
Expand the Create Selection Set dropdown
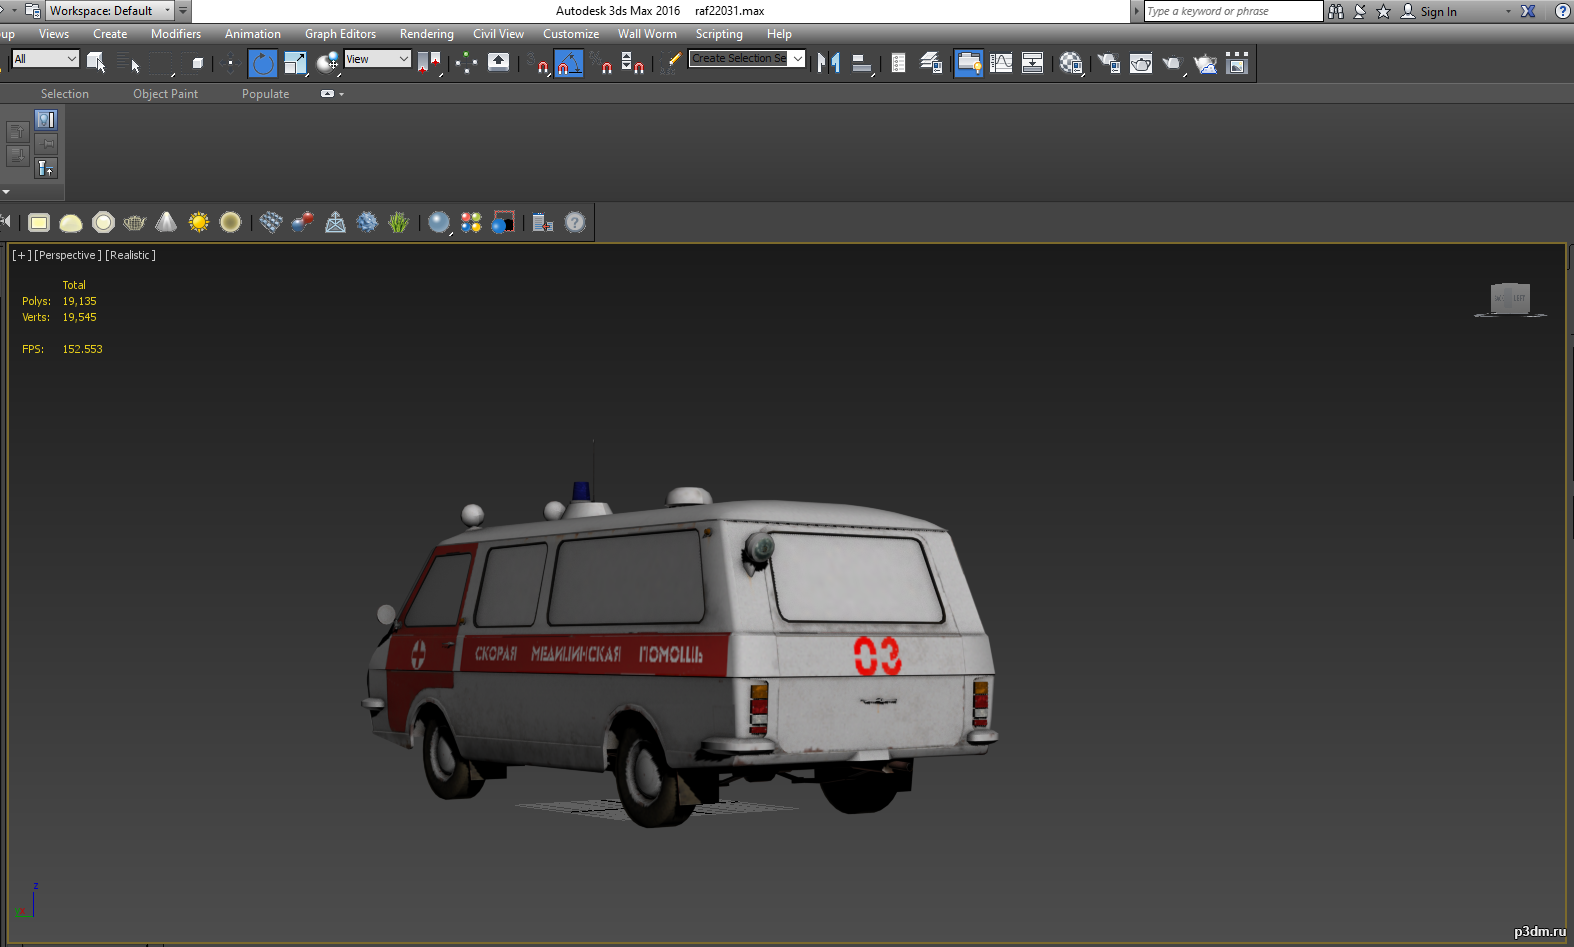(747, 59)
